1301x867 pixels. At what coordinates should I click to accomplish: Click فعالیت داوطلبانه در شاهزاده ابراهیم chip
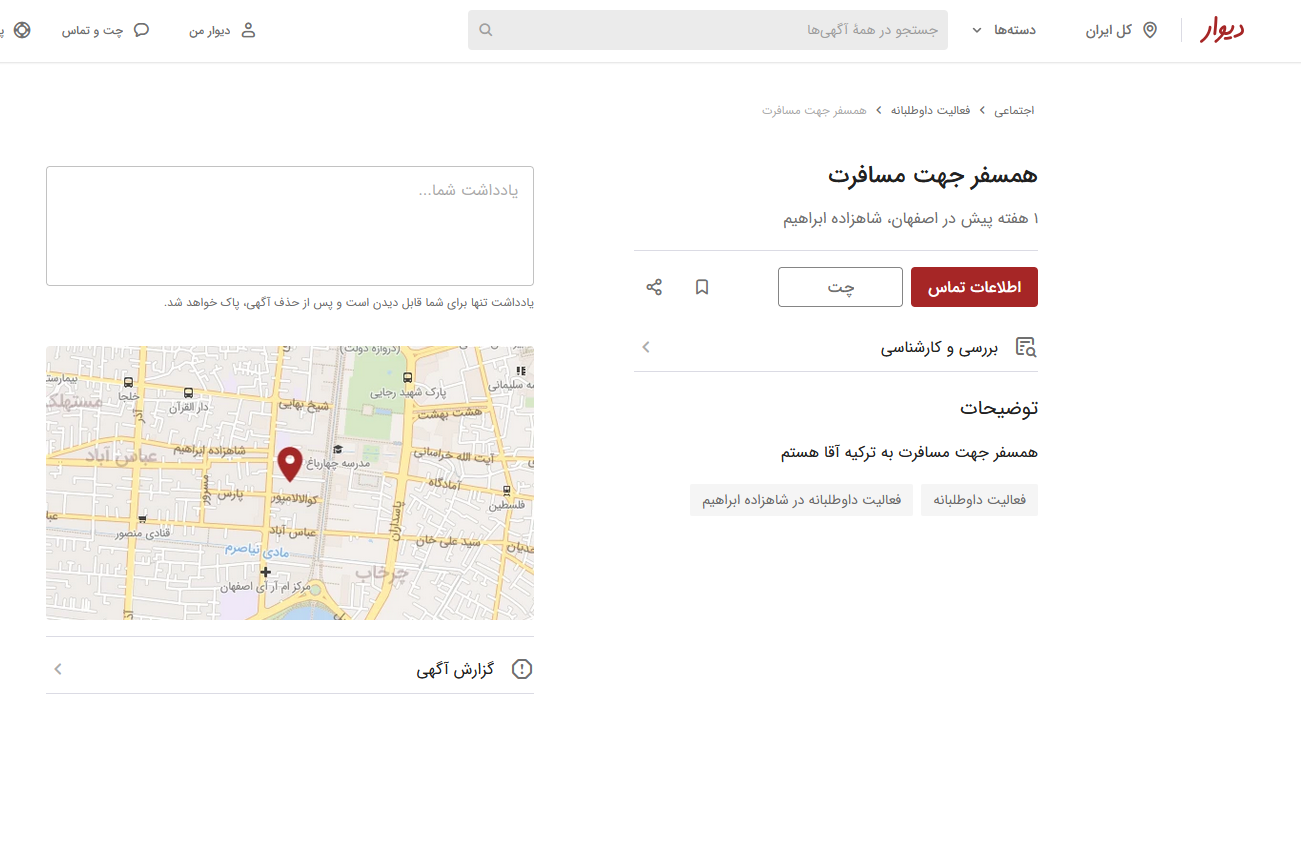tap(801, 500)
